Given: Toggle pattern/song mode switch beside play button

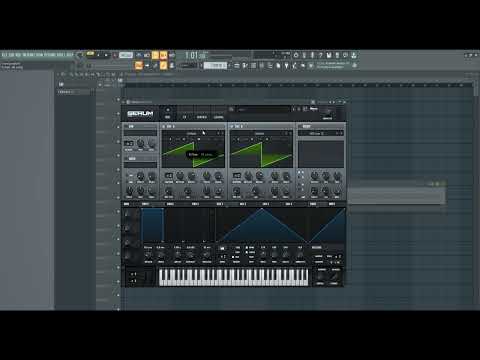Looking at the screenshot, I should coord(90,53).
